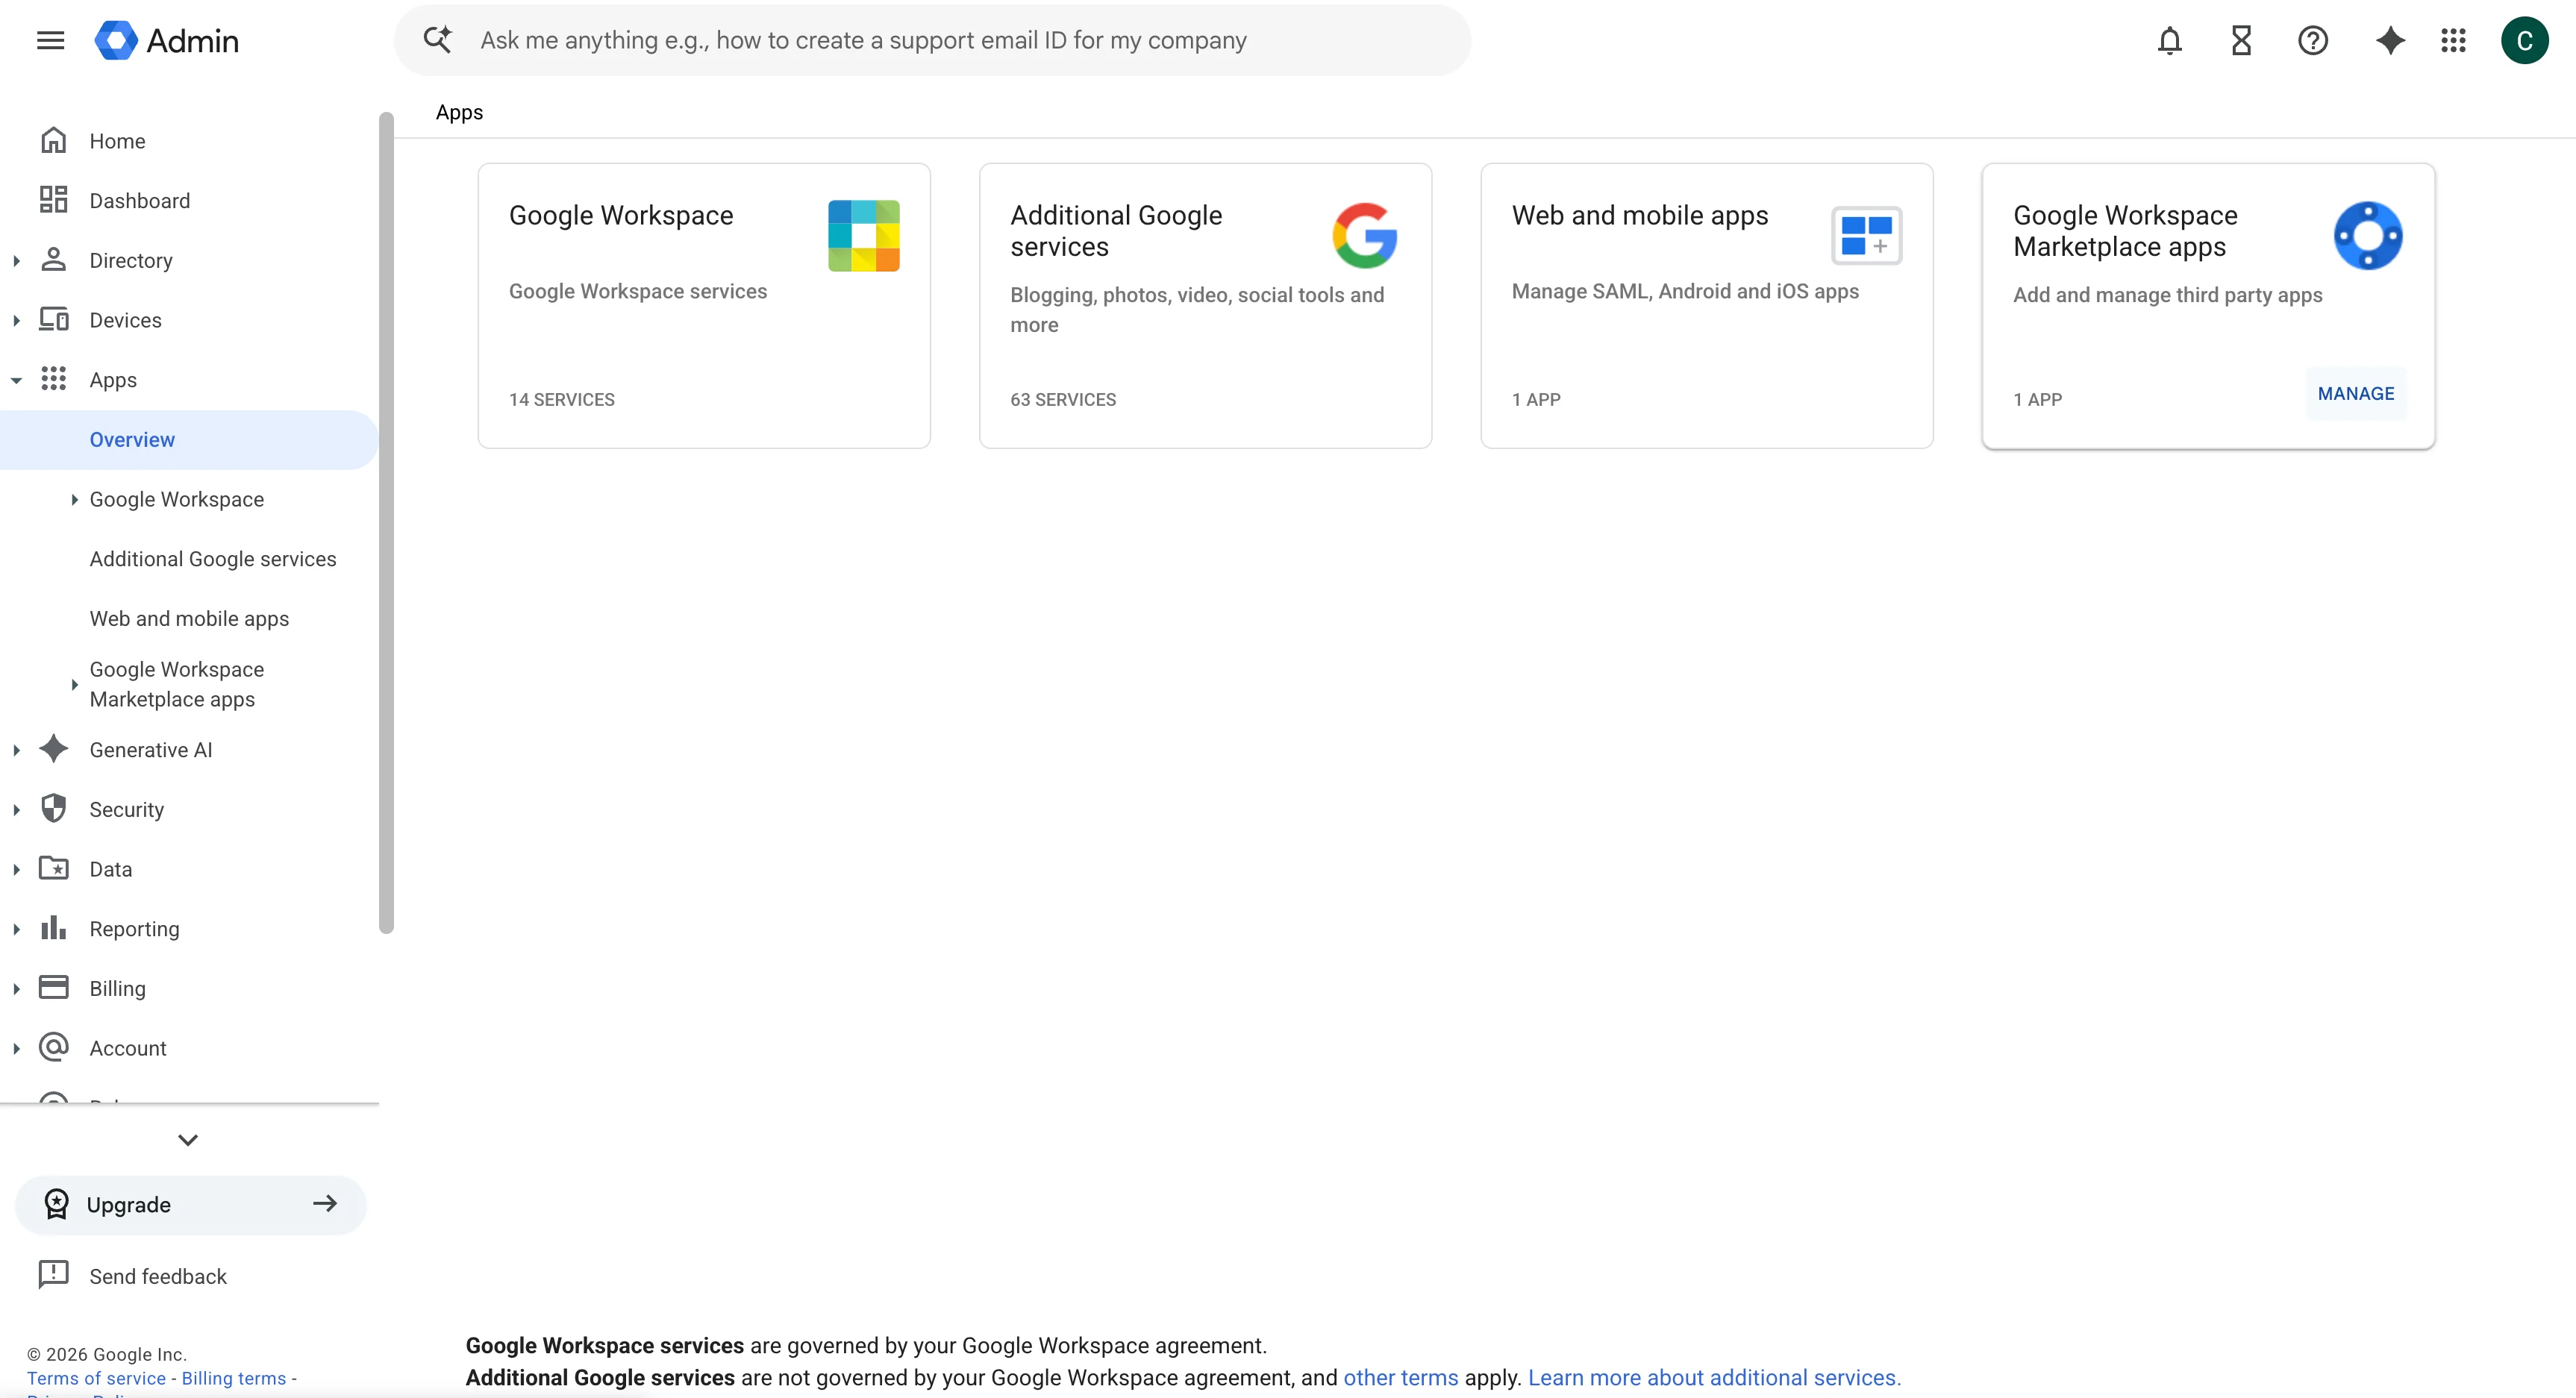Viewport: 2576px width, 1398px height.
Task: Click the MANAGE button on Marketplace card
Action: coord(2355,394)
